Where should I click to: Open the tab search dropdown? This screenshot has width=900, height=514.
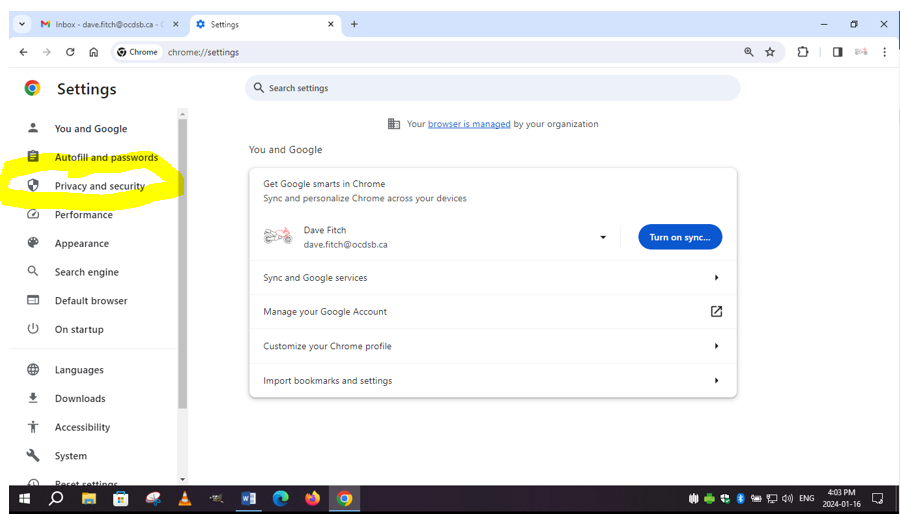click(x=22, y=24)
